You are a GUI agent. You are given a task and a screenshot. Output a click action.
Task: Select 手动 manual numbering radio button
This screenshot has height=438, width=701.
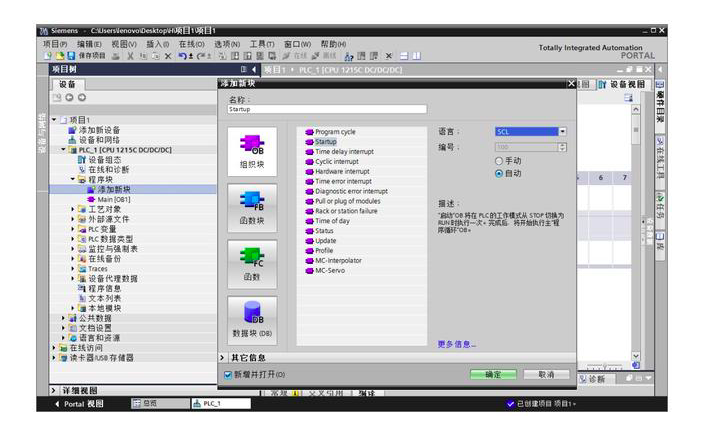[499, 160]
